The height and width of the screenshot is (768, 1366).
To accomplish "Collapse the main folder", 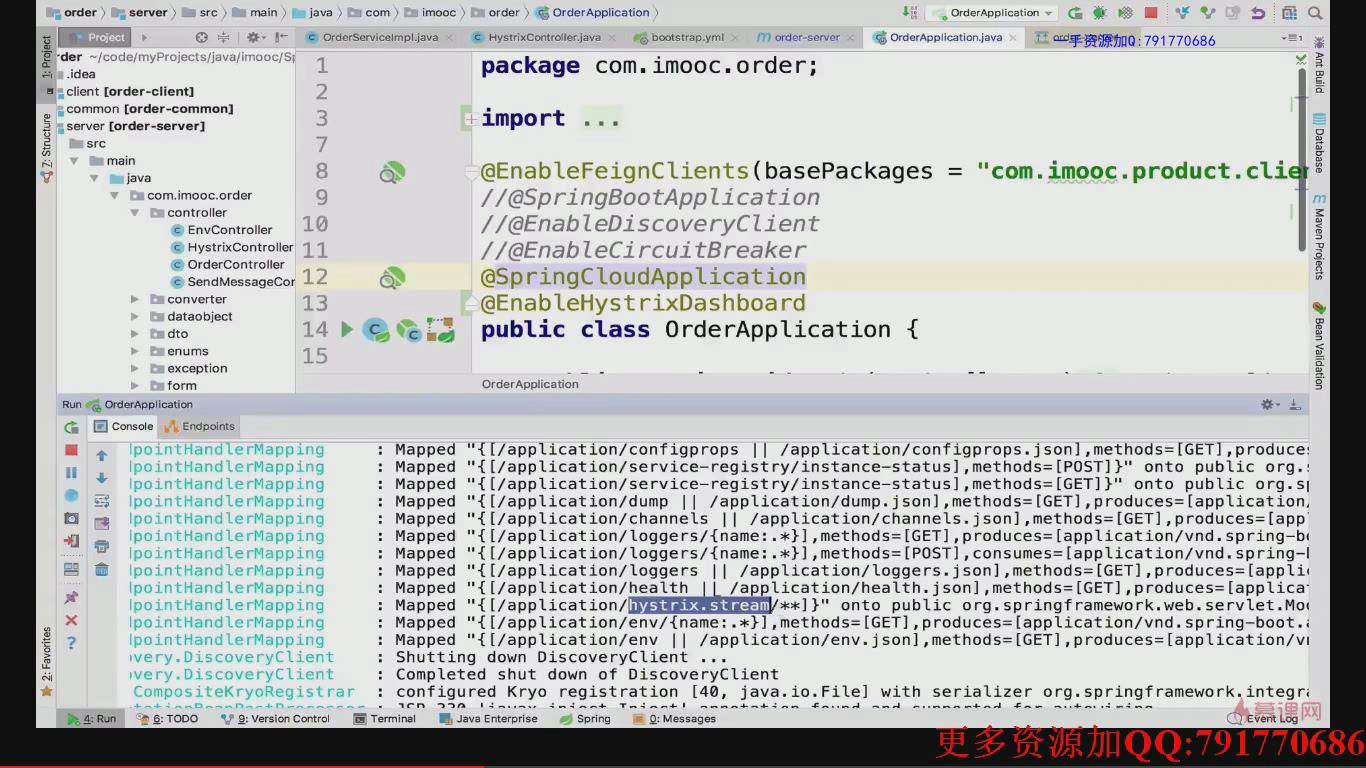I will pyautogui.click(x=74, y=161).
